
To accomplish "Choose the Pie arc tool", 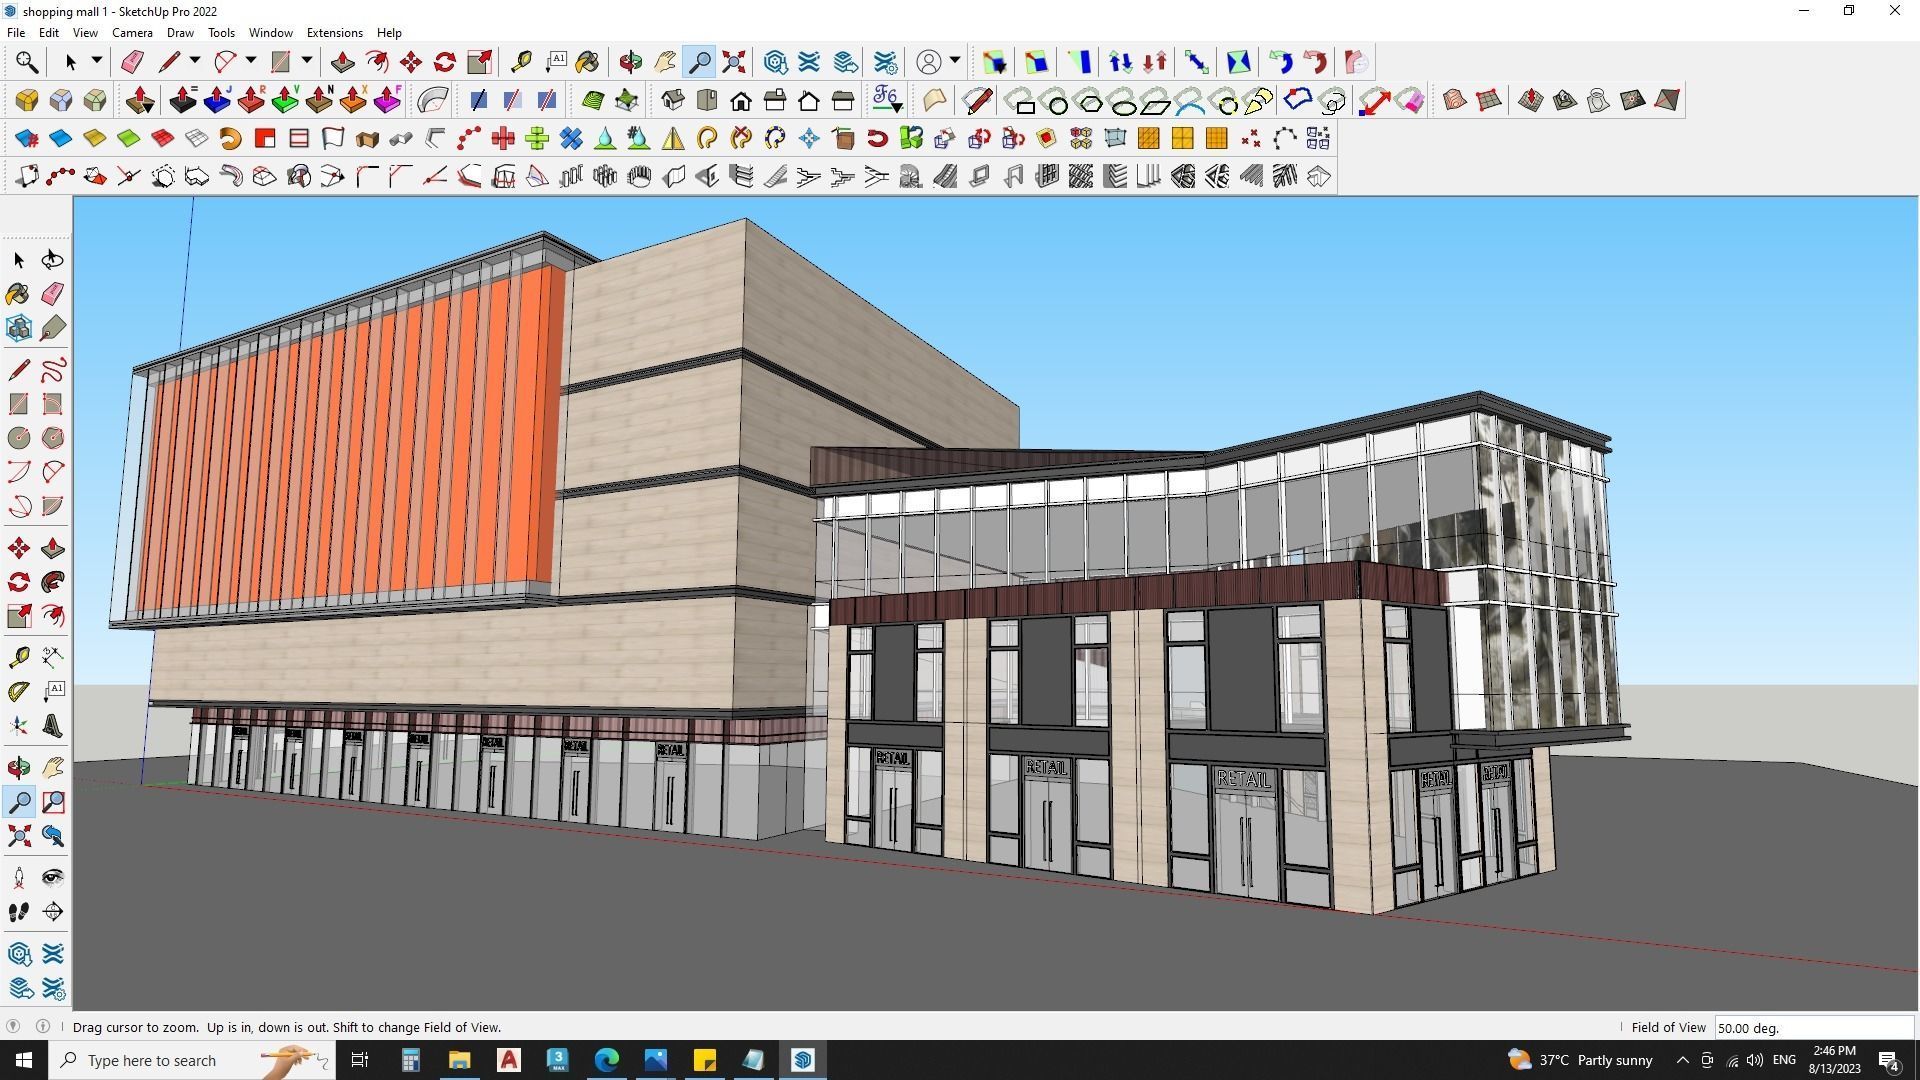I will [x=52, y=506].
